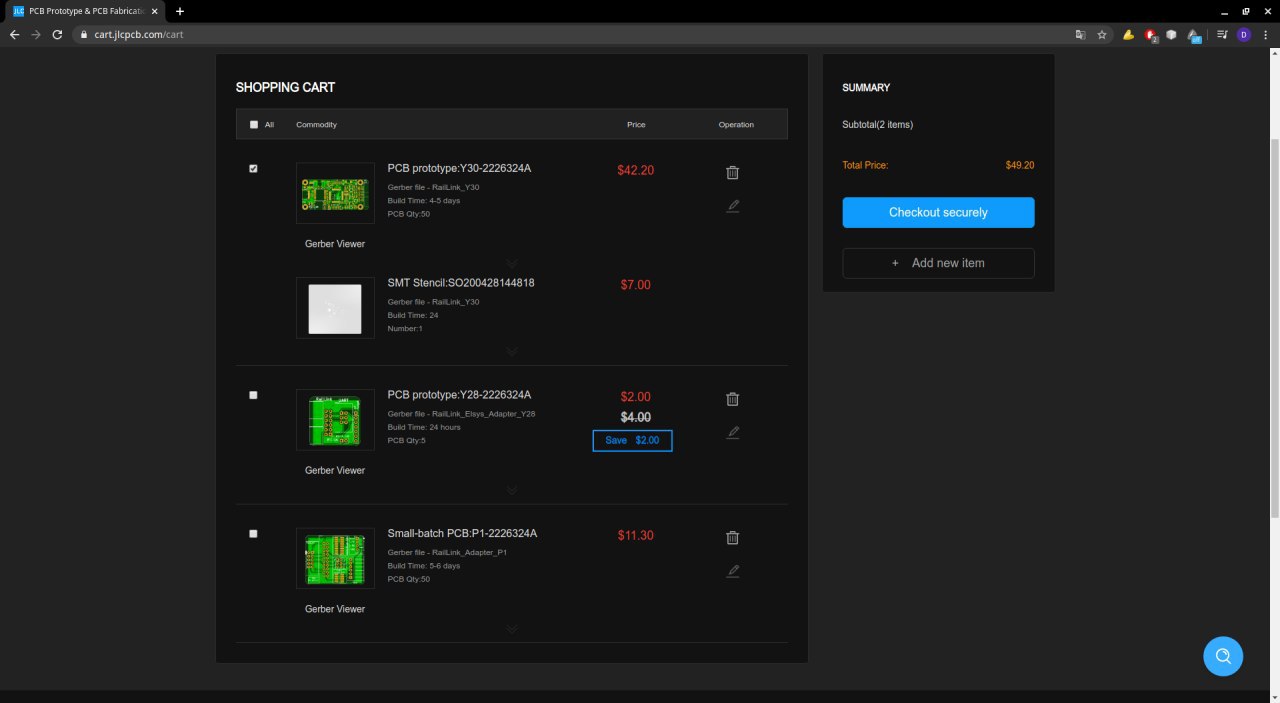Click the Add new item button
The image size is (1280, 703).
coord(938,263)
